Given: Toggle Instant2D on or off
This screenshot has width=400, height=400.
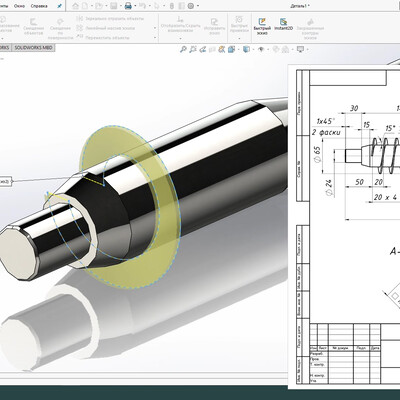Looking at the screenshot, I should [283, 24].
